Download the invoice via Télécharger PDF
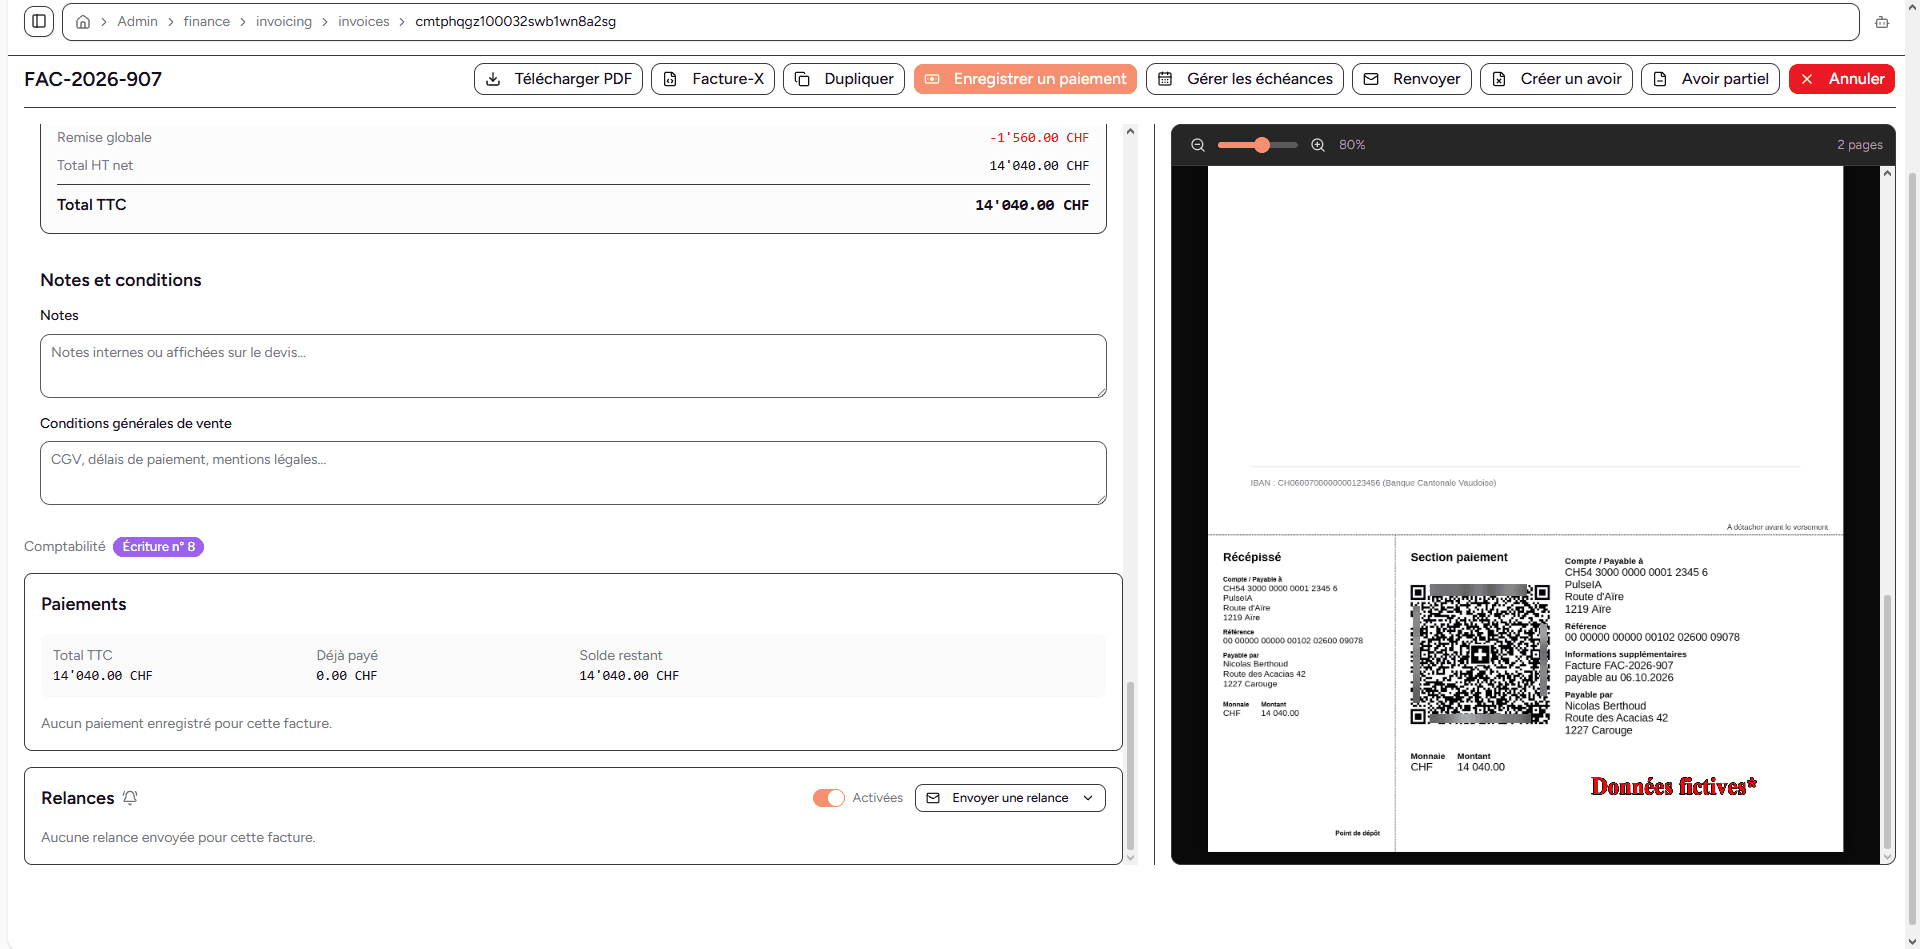 pyautogui.click(x=558, y=79)
